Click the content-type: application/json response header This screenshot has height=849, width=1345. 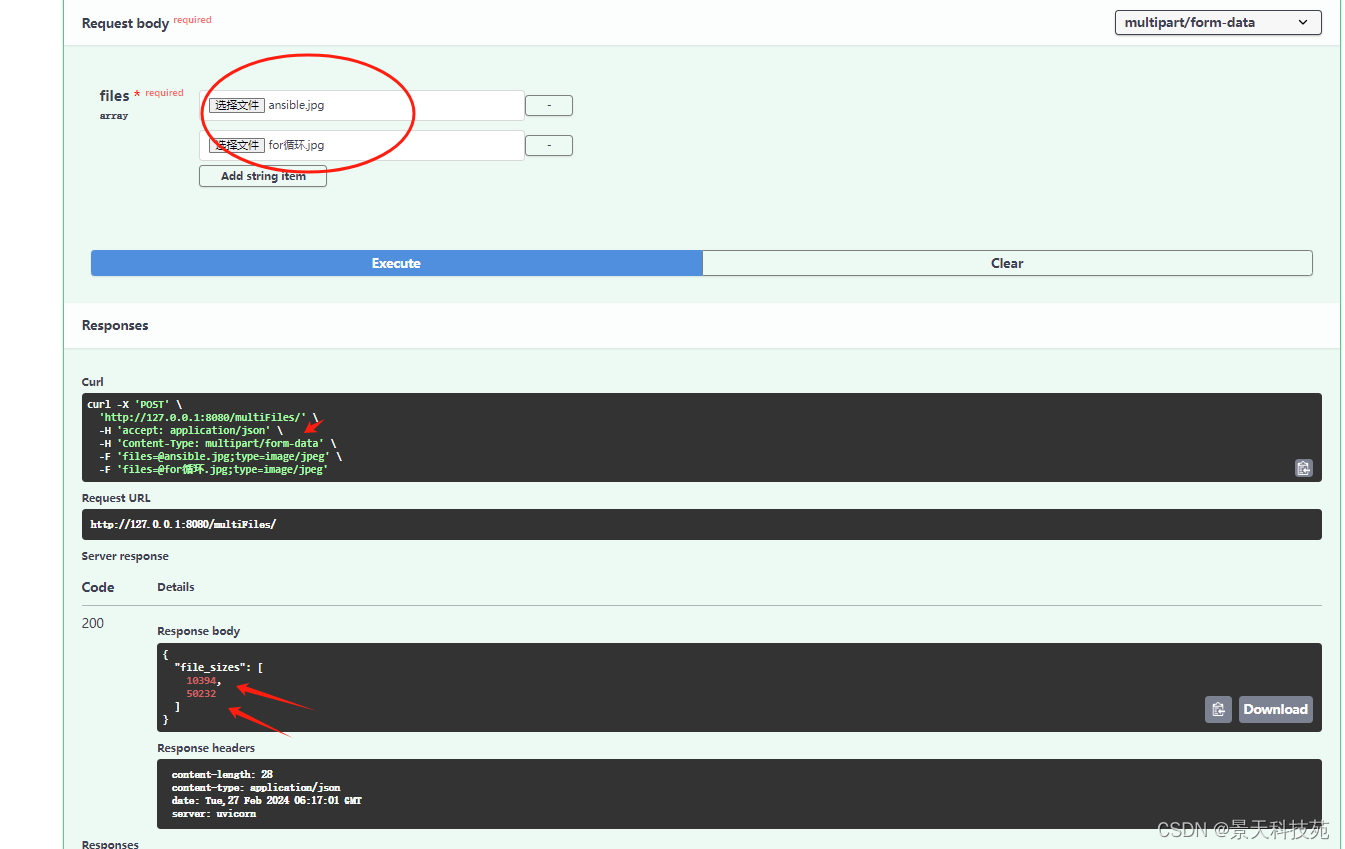click(x=256, y=787)
